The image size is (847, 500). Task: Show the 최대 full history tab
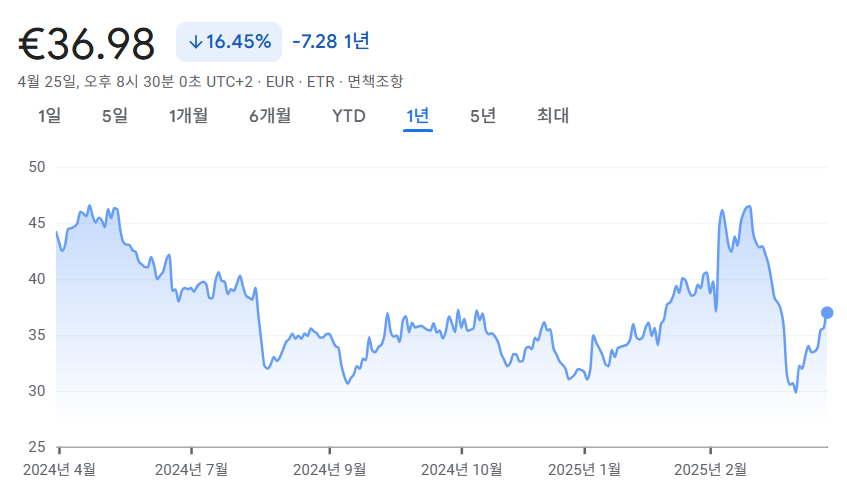[x=553, y=116]
